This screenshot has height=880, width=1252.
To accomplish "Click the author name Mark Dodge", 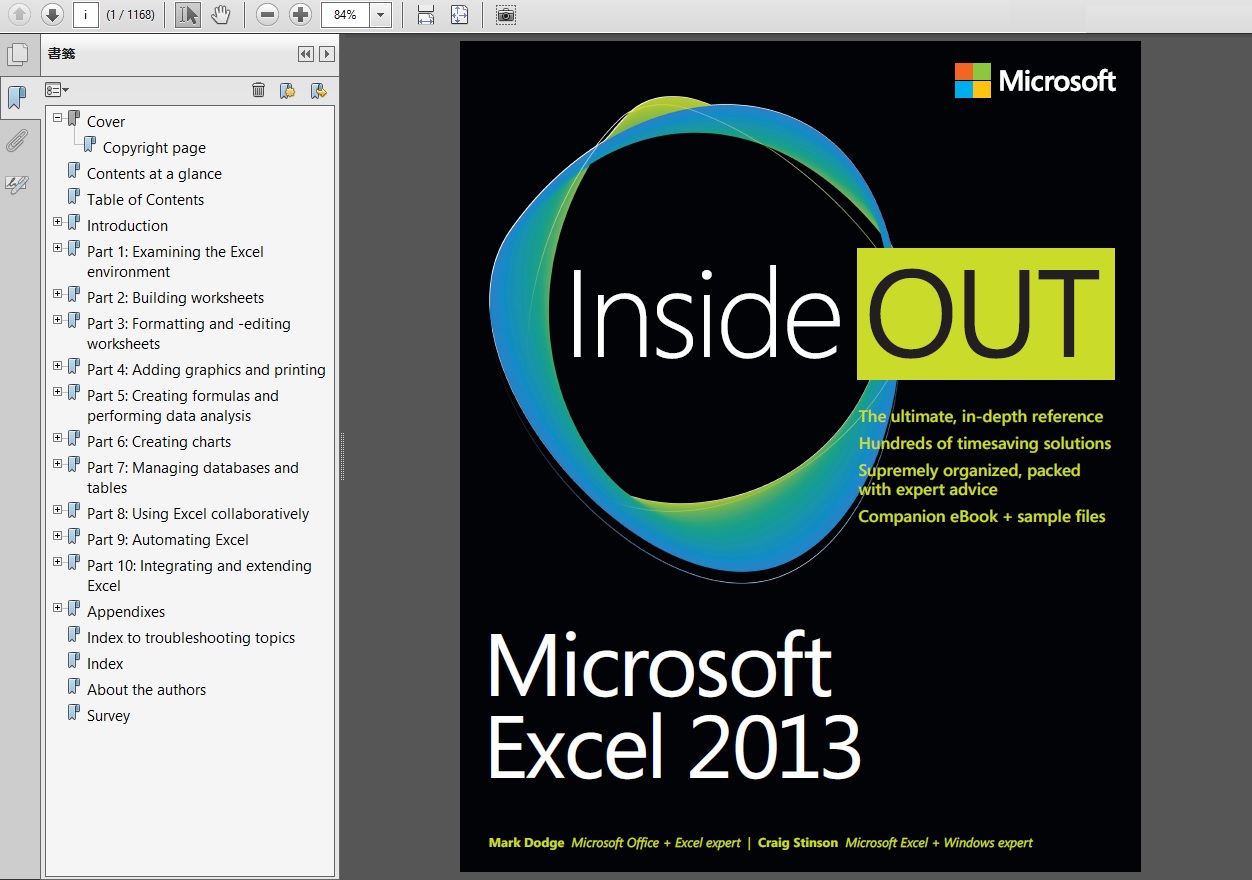I will click(526, 843).
